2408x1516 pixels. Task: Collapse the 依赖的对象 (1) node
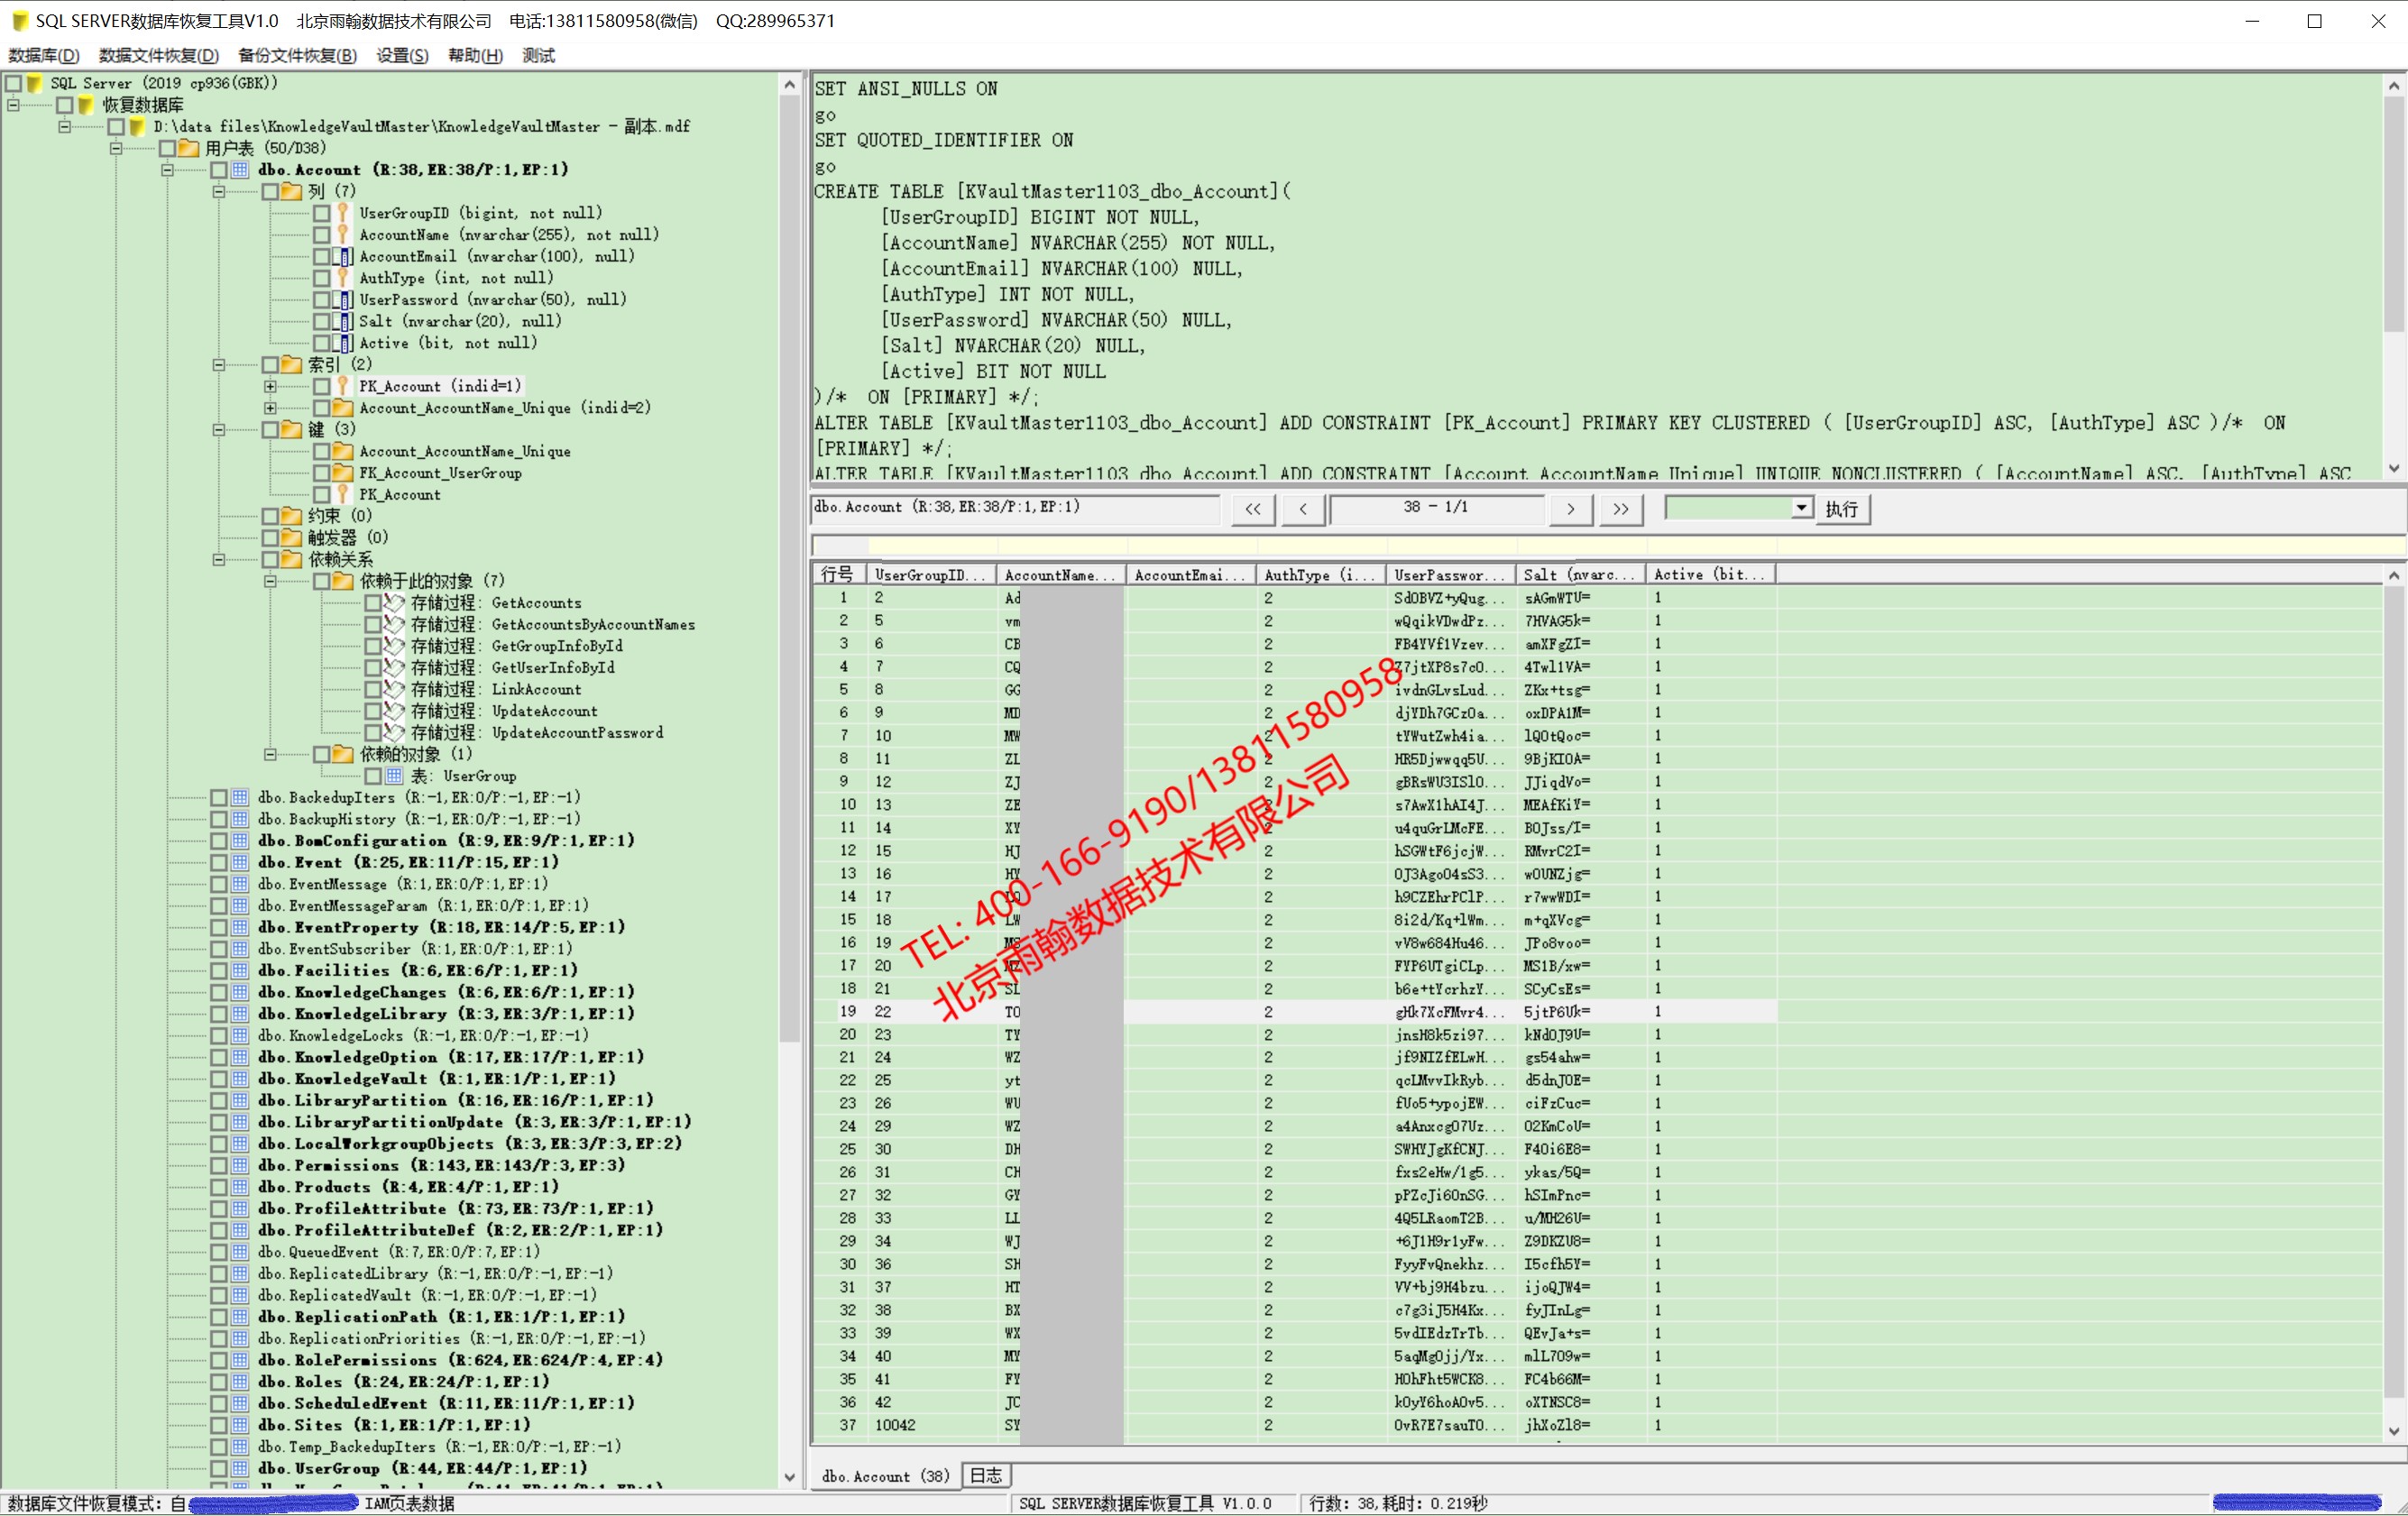pyautogui.click(x=269, y=755)
